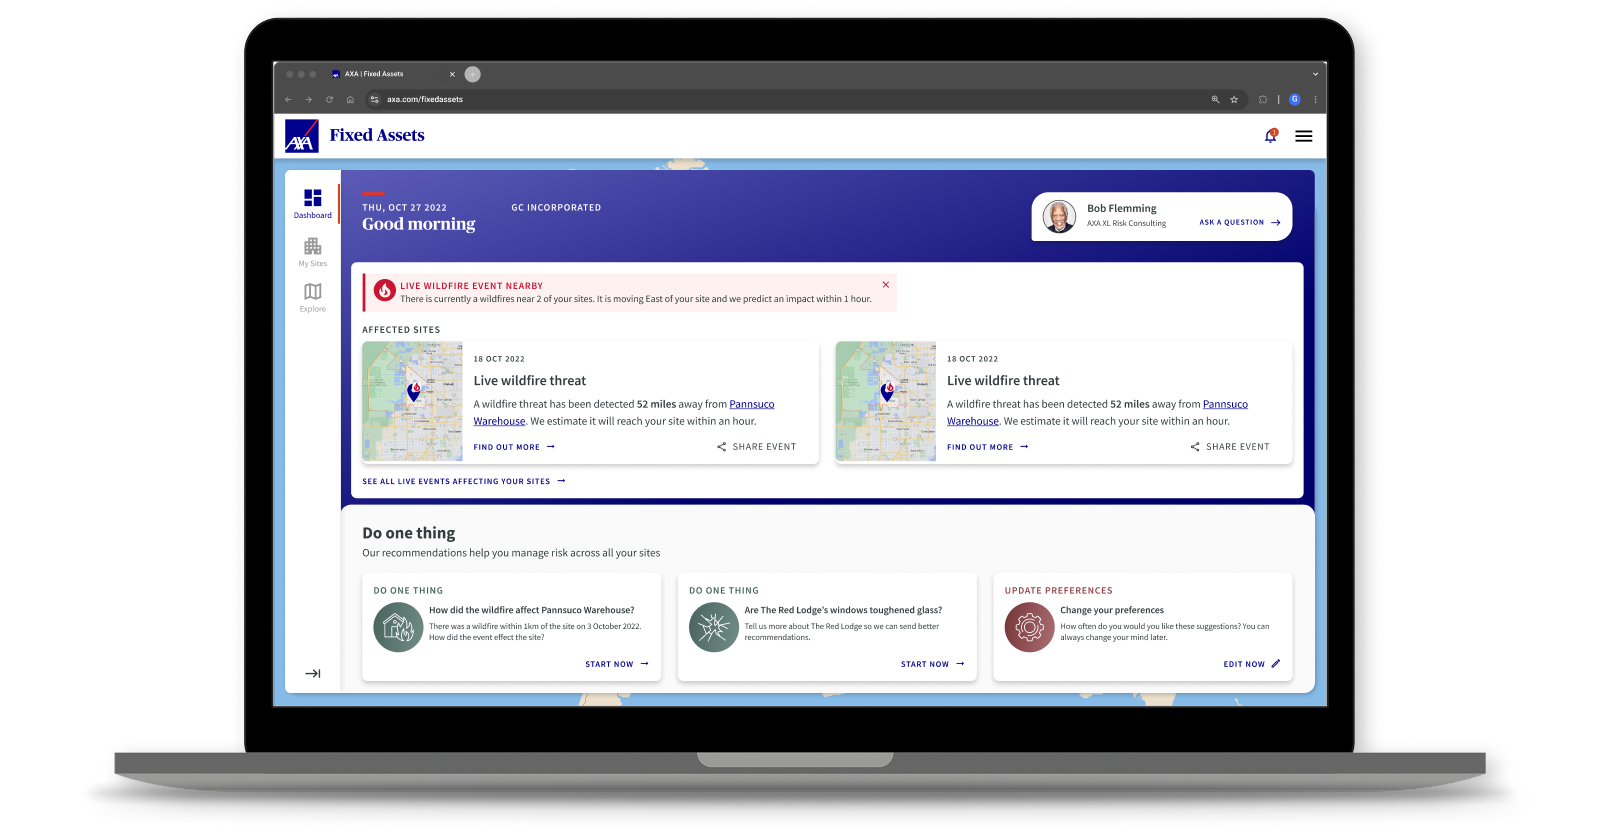Click the browser bookmark star icon
The height and width of the screenshot is (833, 1600).
tap(1234, 100)
